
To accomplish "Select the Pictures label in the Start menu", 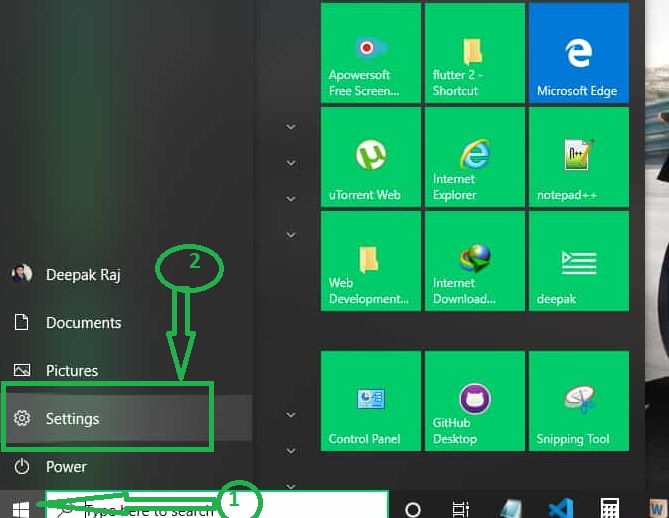I will pos(72,370).
